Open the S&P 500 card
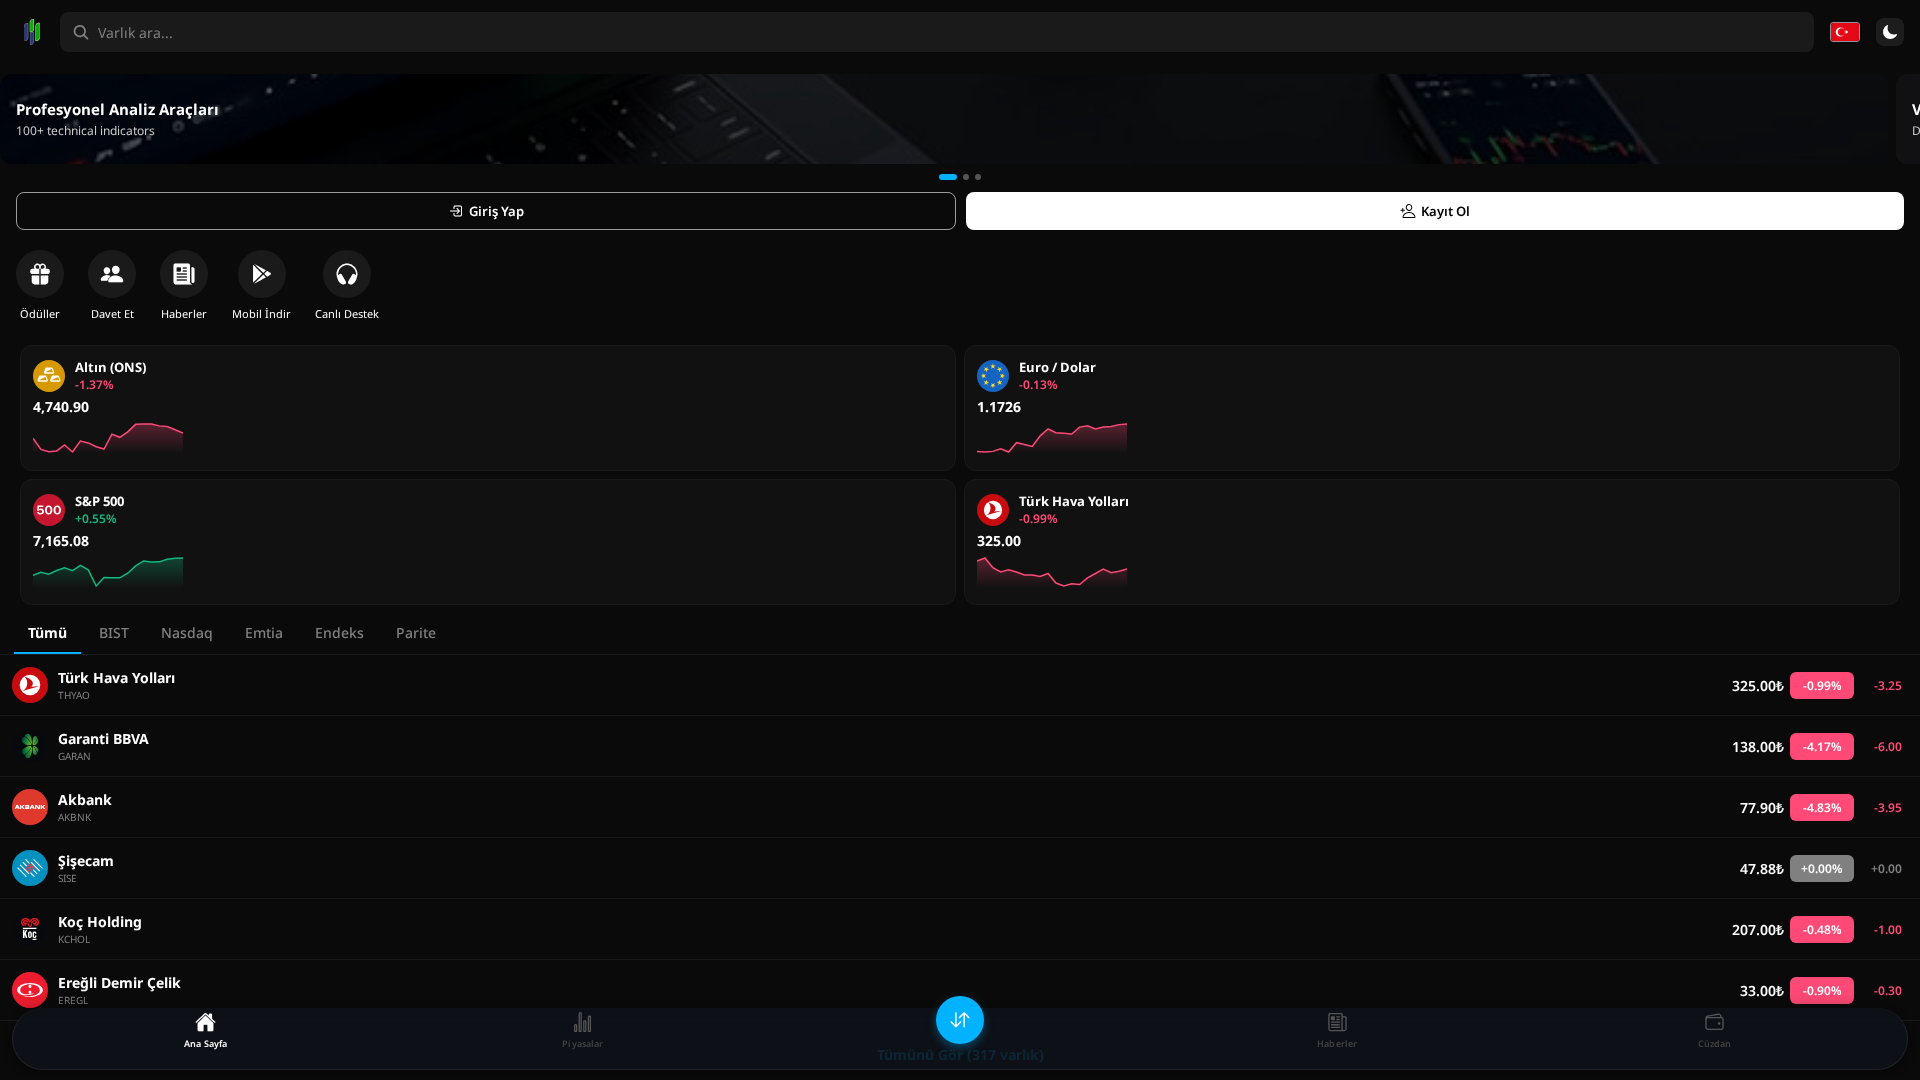 pyautogui.click(x=488, y=542)
